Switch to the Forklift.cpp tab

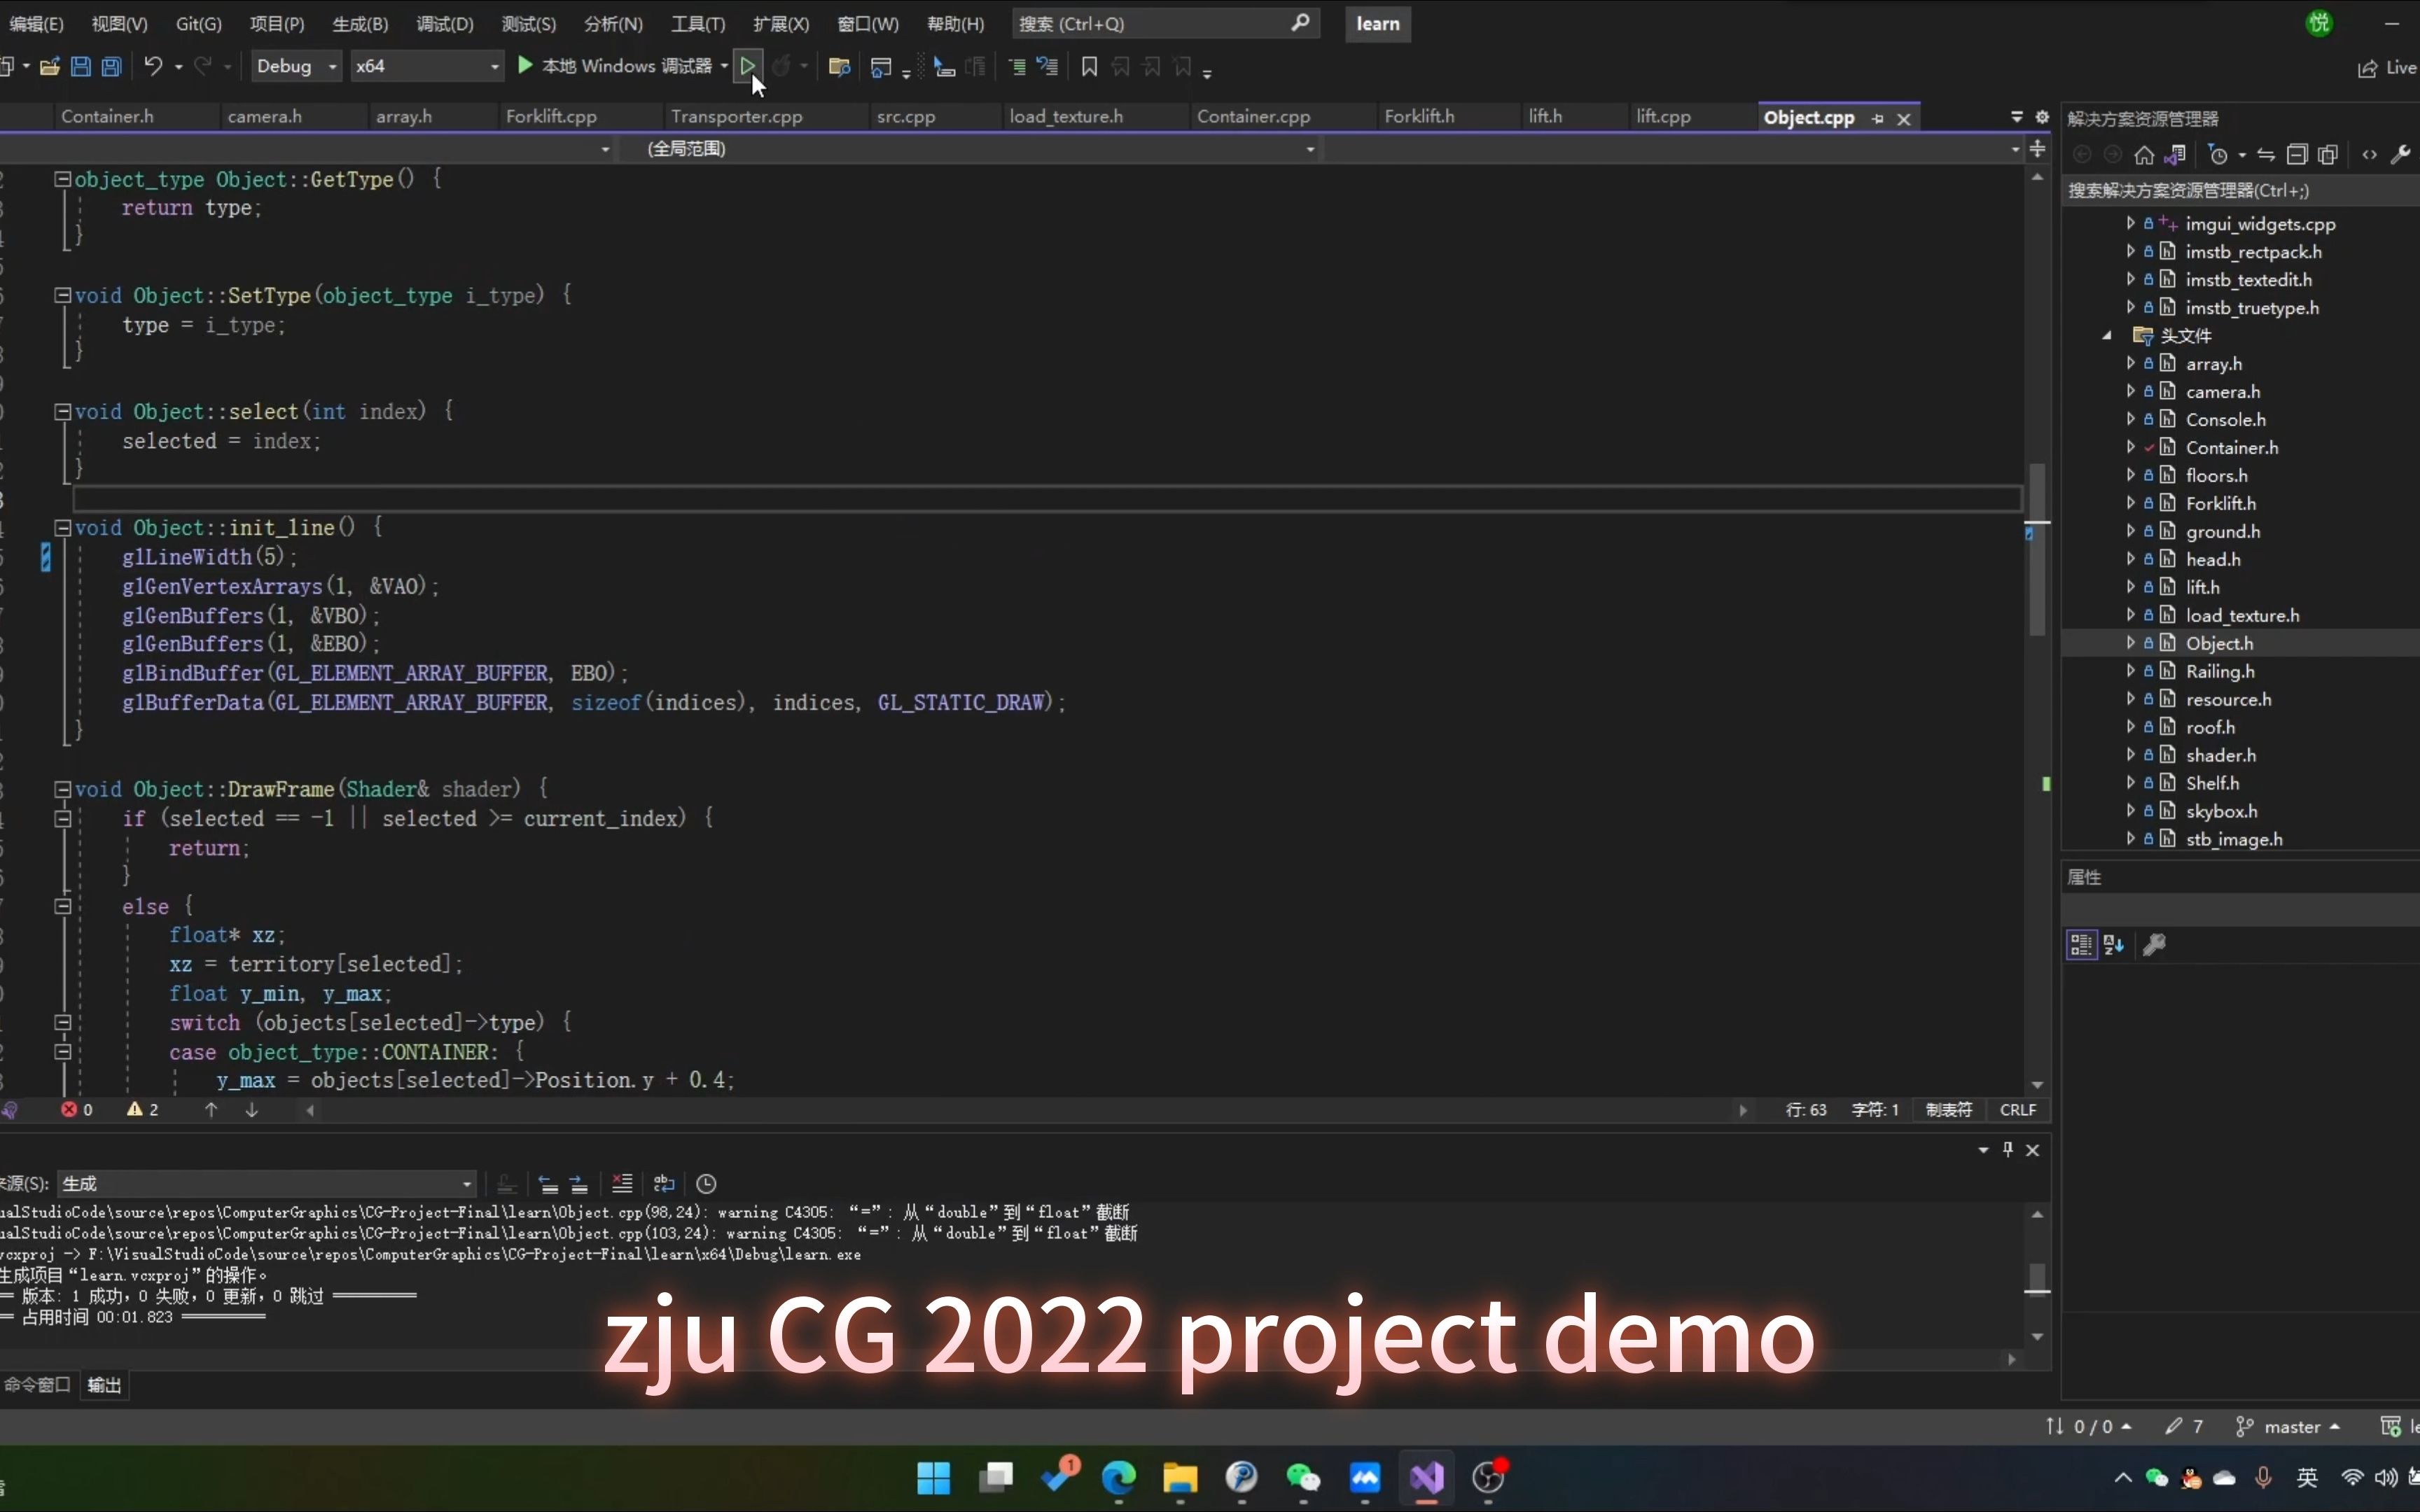[550, 117]
